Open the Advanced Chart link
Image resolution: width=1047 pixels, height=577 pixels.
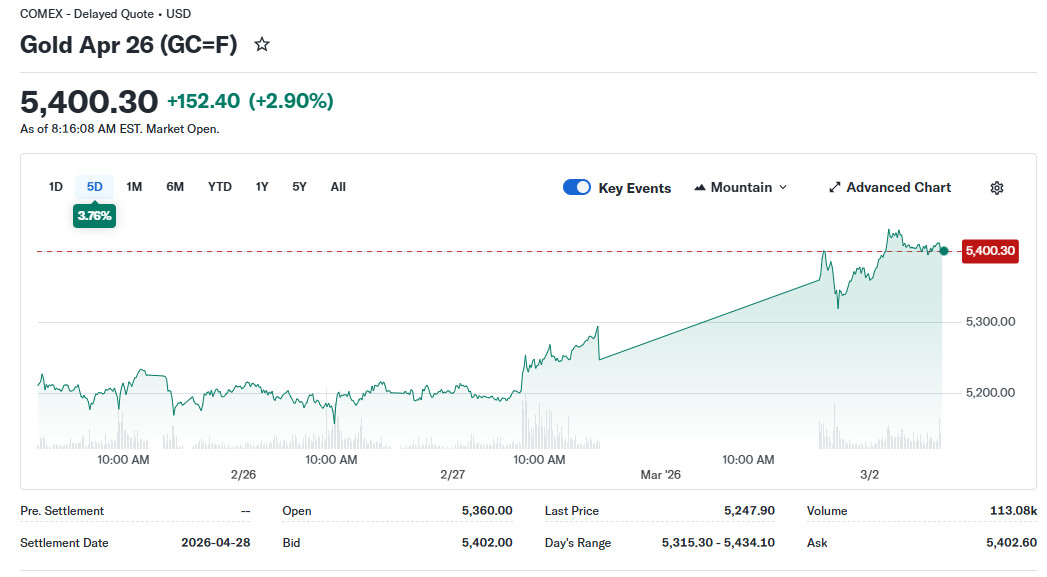pos(898,188)
